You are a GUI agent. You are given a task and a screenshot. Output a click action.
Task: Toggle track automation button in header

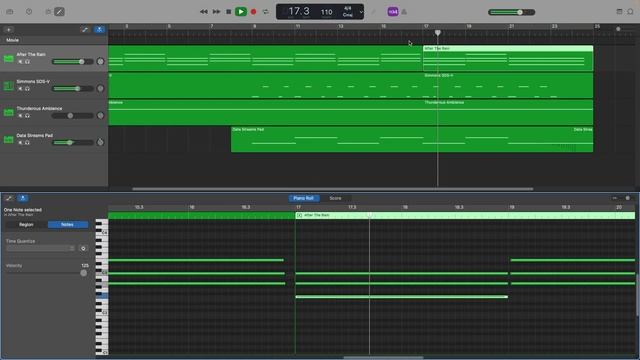[84, 29]
